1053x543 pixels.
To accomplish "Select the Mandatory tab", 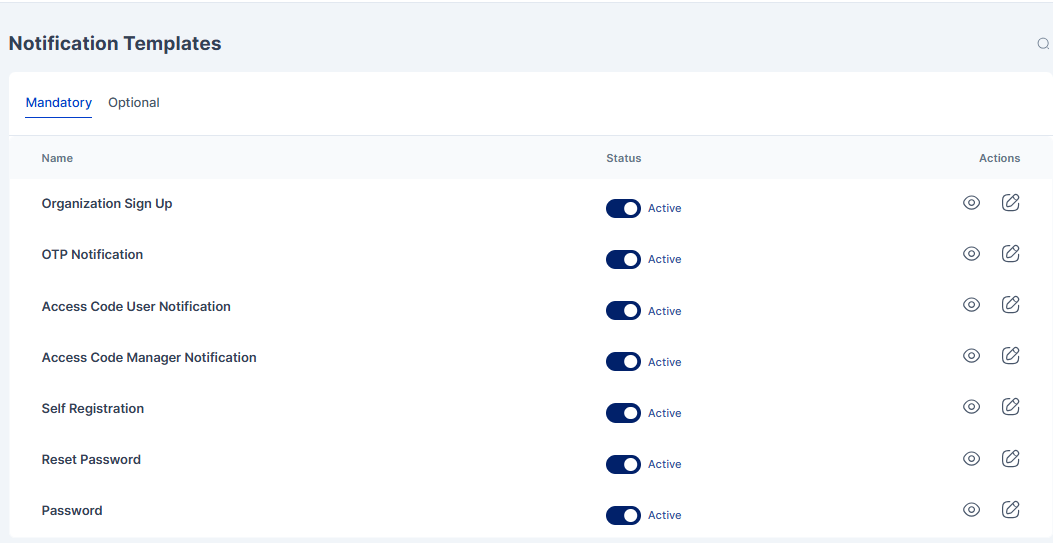I will click(x=59, y=103).
